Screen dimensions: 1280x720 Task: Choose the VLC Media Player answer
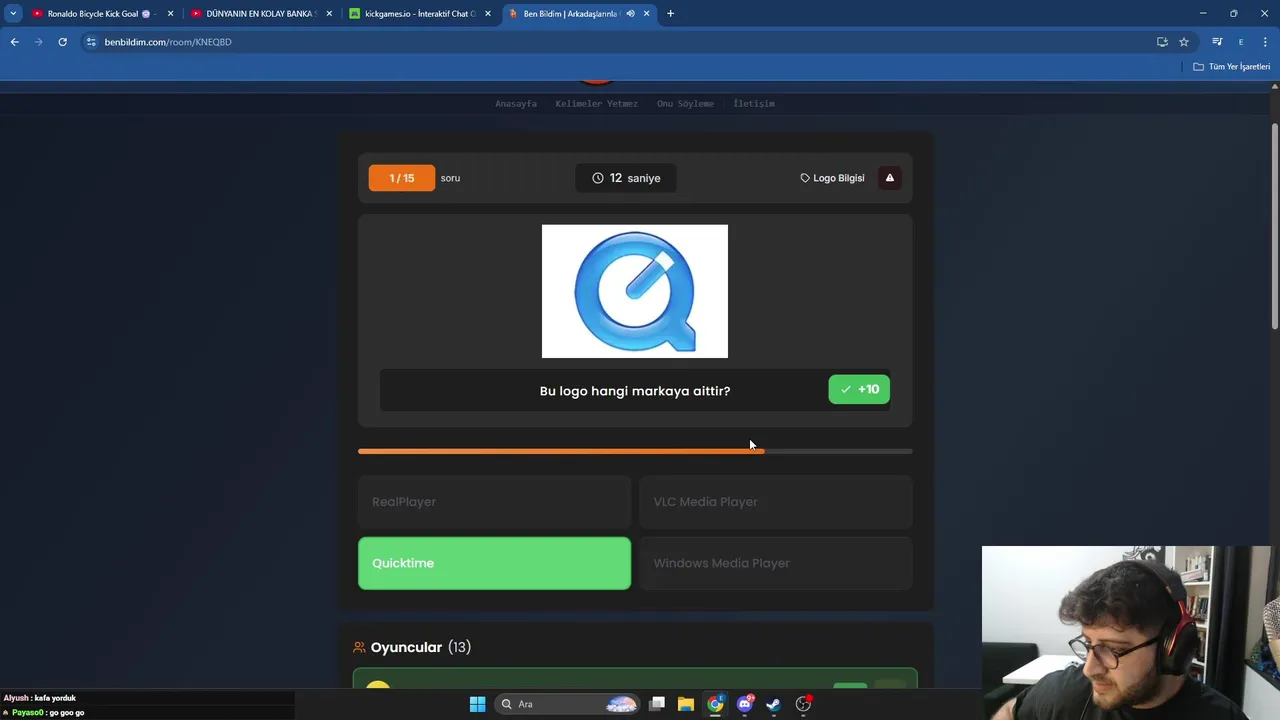pyautogui.click(x=776, y=502)
